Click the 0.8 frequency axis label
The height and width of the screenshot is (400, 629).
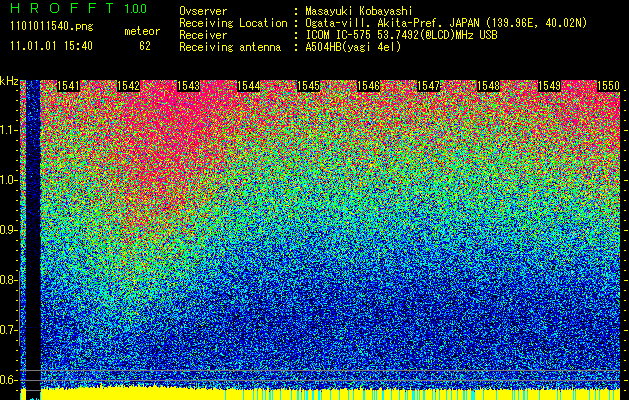(x=8, y=280)
